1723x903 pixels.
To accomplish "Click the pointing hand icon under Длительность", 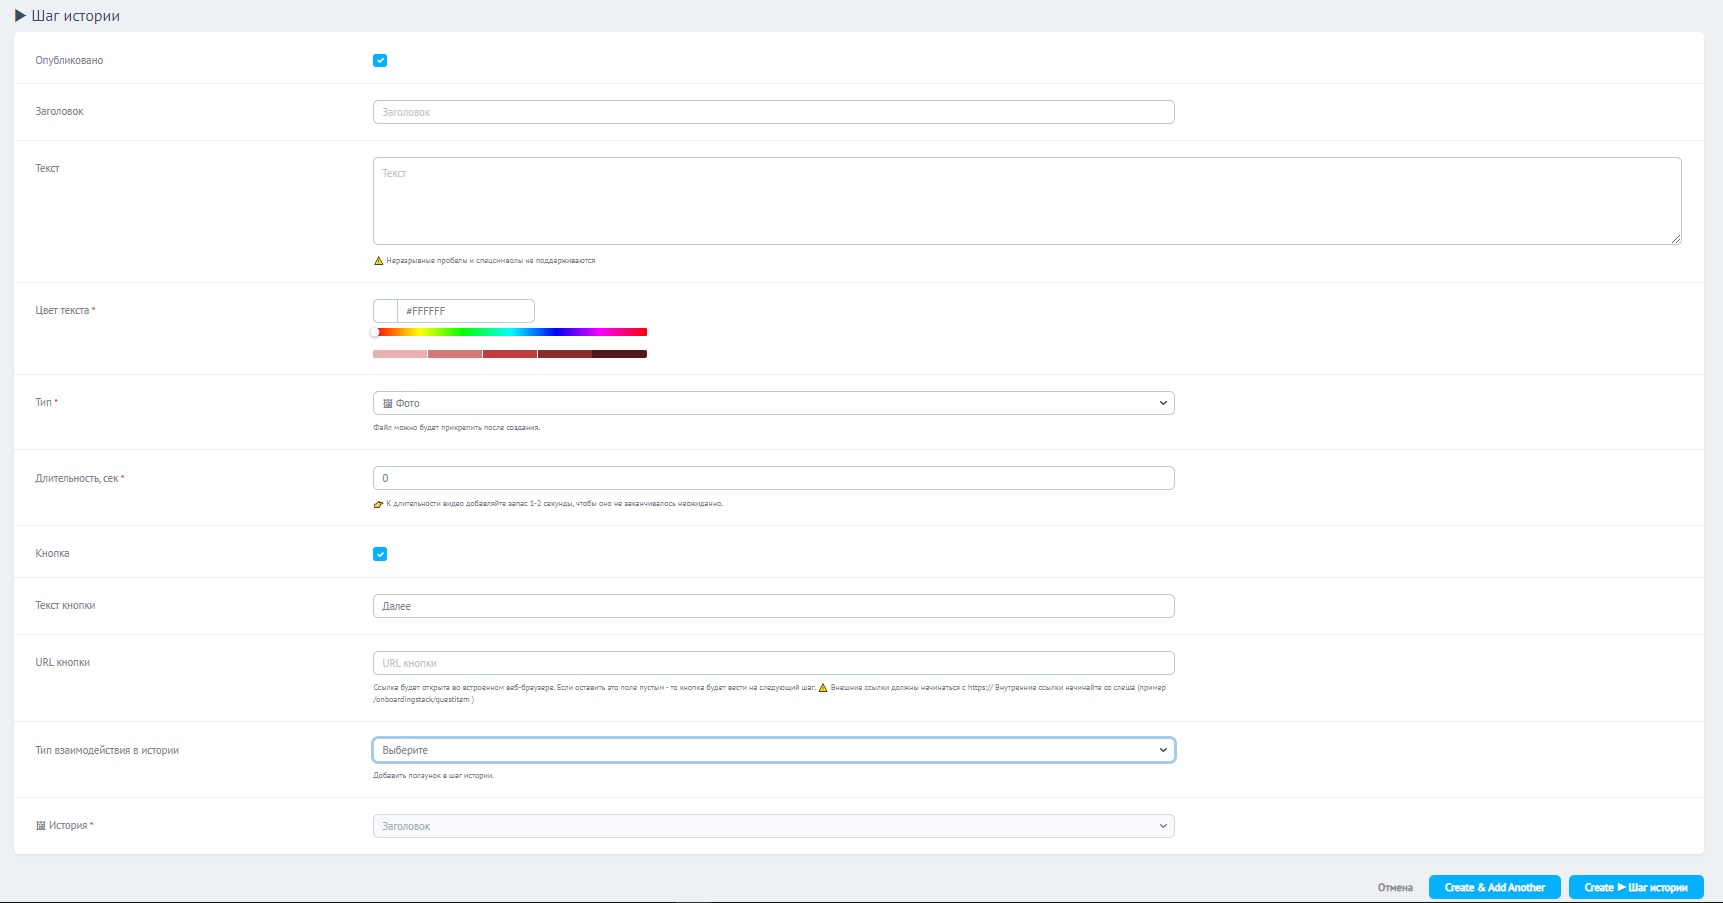I will coord(378,504).
